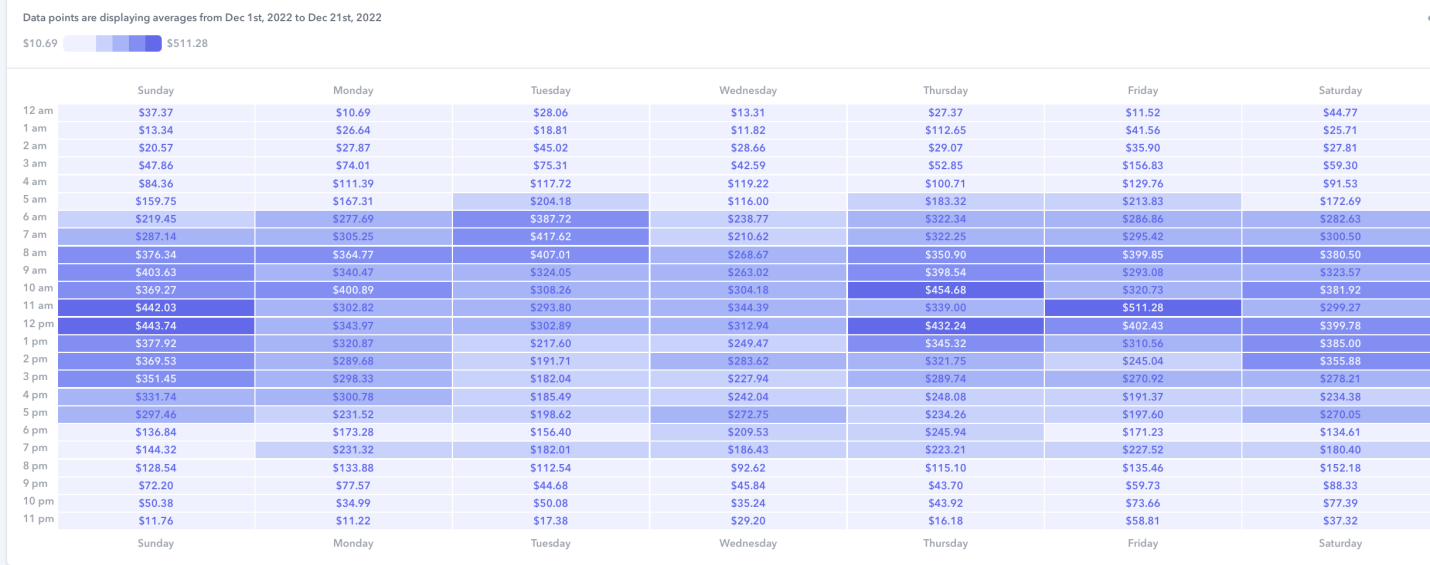Click Monday 11 pm cell $11.22

coord(353,521)
